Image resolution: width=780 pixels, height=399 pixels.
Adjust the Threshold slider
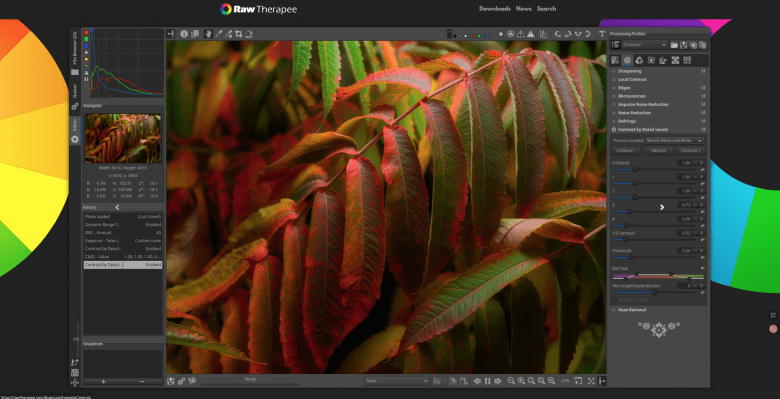(655, 257)
